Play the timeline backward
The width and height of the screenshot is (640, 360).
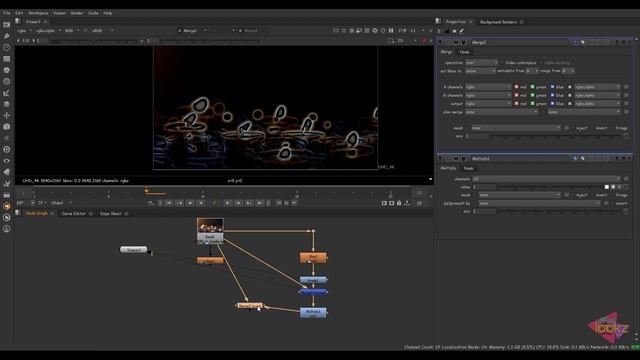pos(201,203)
